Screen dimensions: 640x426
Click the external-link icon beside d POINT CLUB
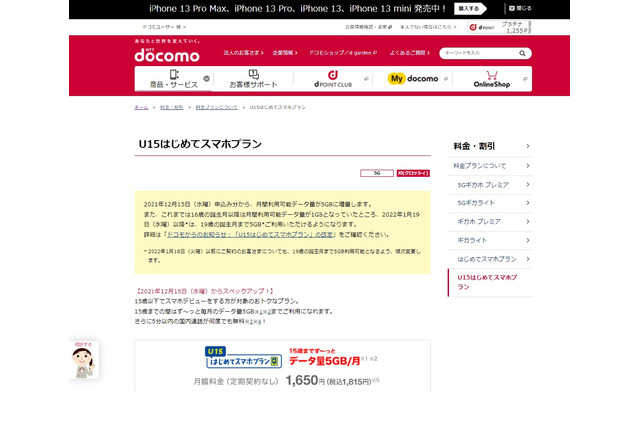[366, 79]
